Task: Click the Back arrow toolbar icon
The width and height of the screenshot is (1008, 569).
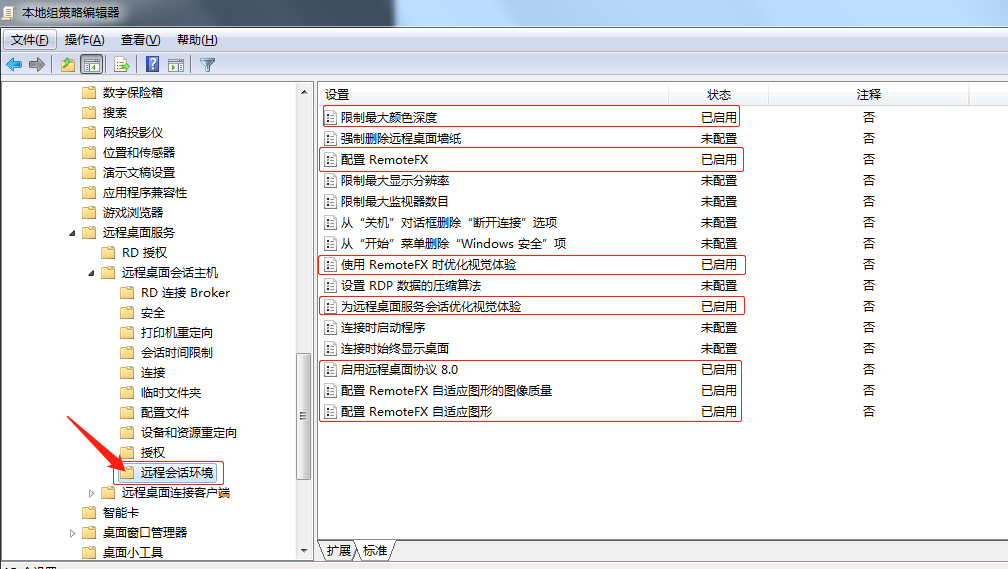Action: pyautogui.click(x=14, y=64)
